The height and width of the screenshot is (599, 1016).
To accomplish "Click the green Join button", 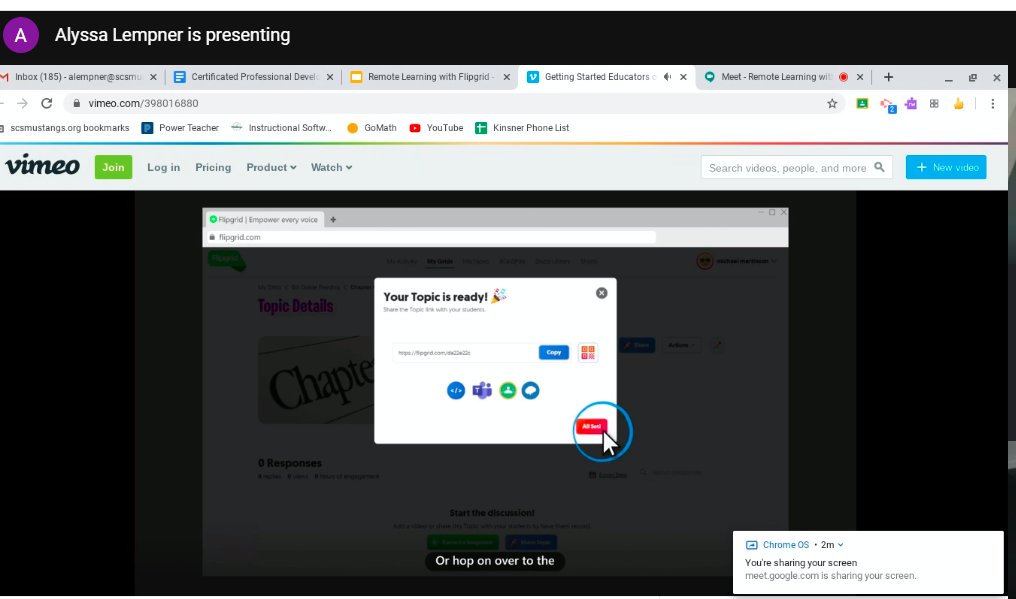I will (x=113, y=167).
